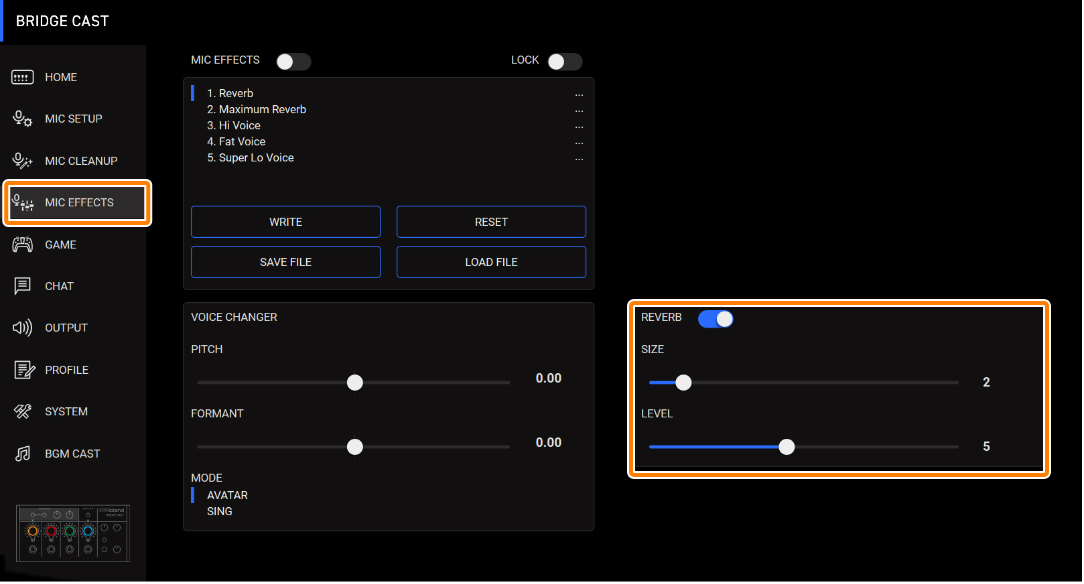Click the reverb LEVEL value 5

(986, 446)
